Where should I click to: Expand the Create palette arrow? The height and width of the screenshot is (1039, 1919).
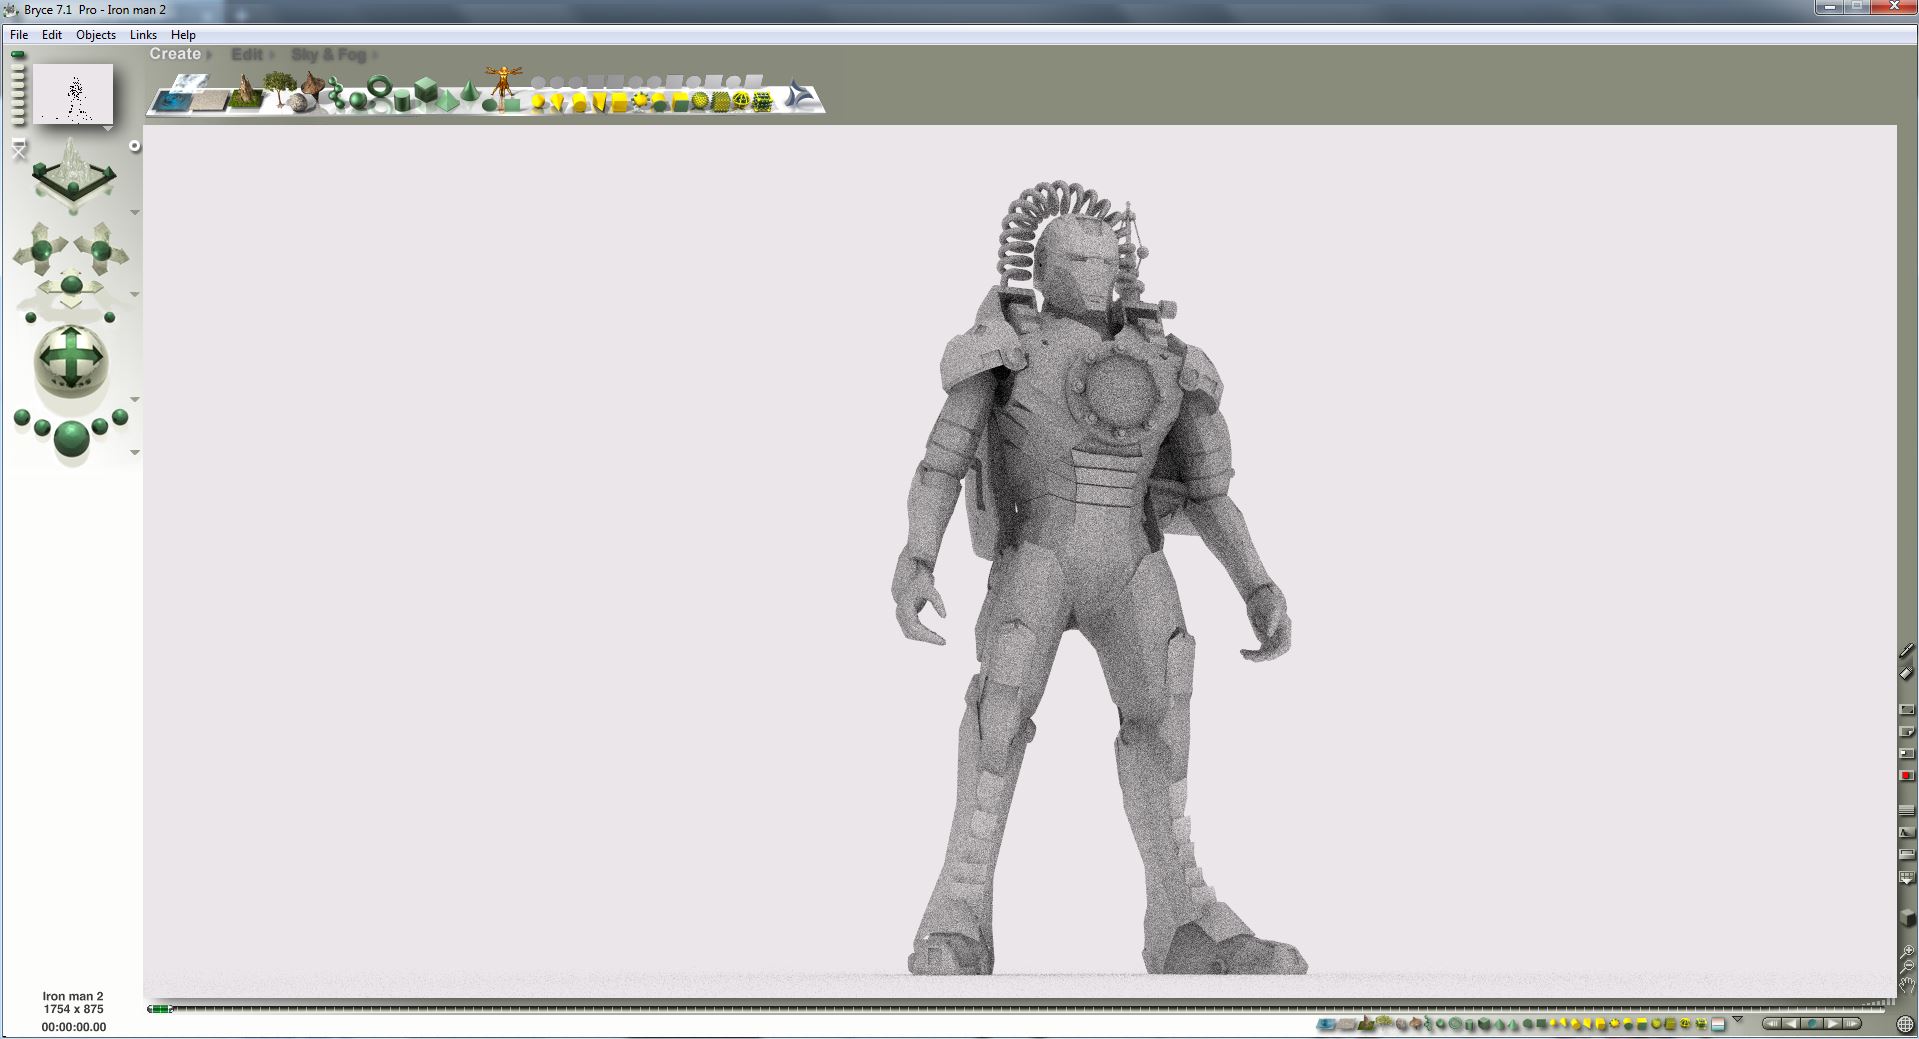(x=208, y=55)
